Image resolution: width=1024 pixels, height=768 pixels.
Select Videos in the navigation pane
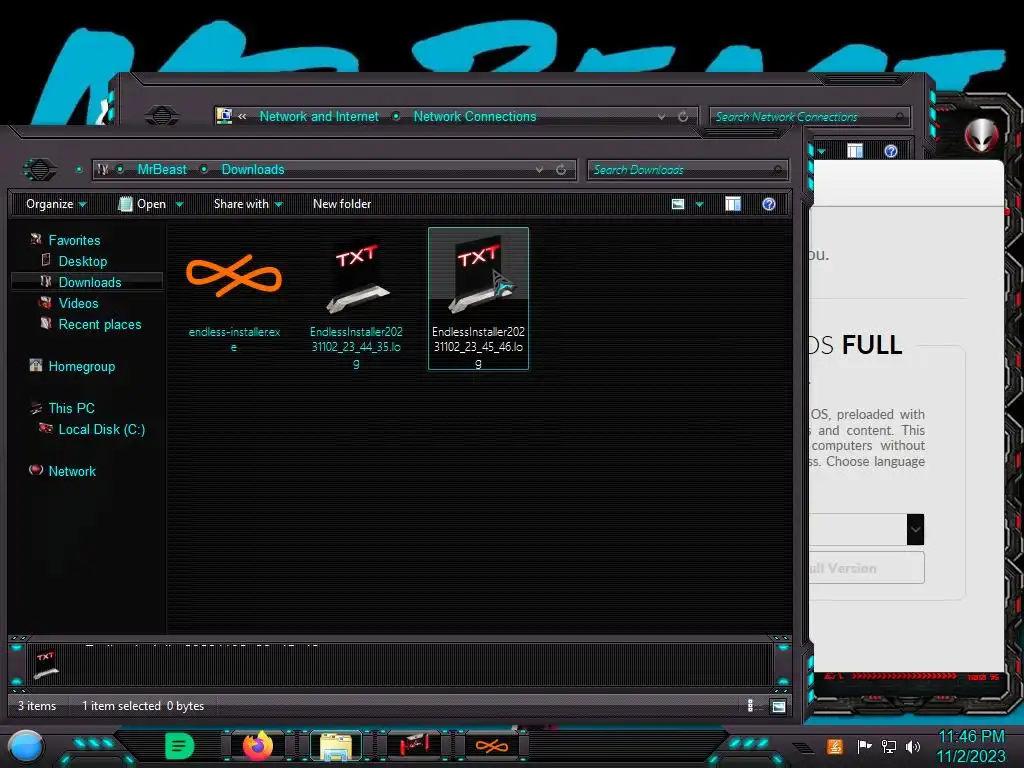(78, 303)
